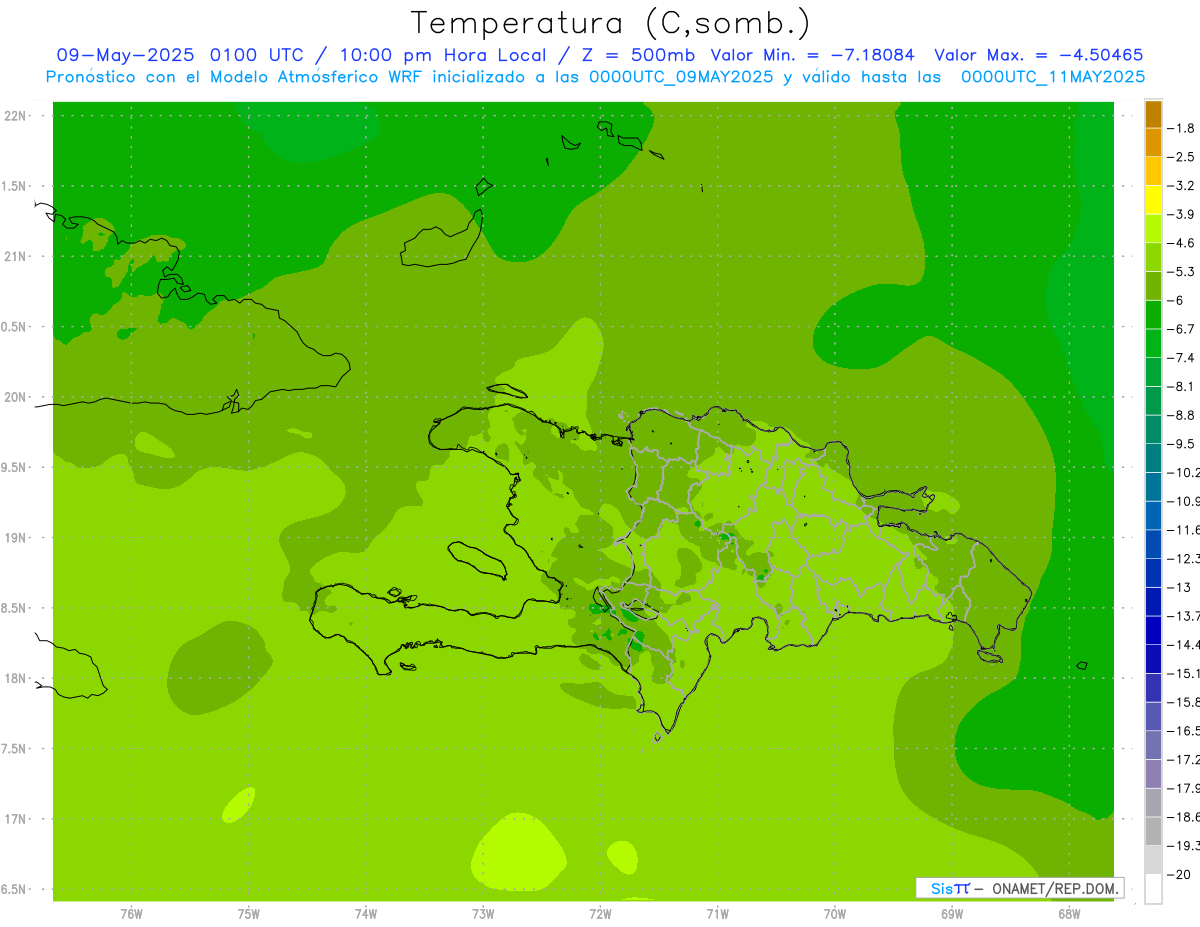Pick the brown swatch above -1.8
The width and height of the screenshot is (1200, 927).
[1153, 114]
